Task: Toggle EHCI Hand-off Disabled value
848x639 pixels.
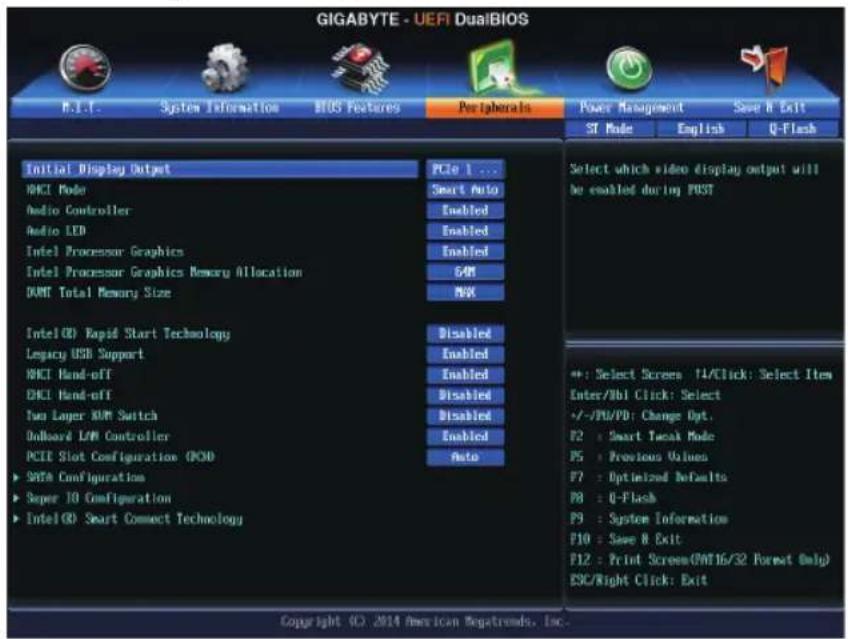Action: pos(465,395)
